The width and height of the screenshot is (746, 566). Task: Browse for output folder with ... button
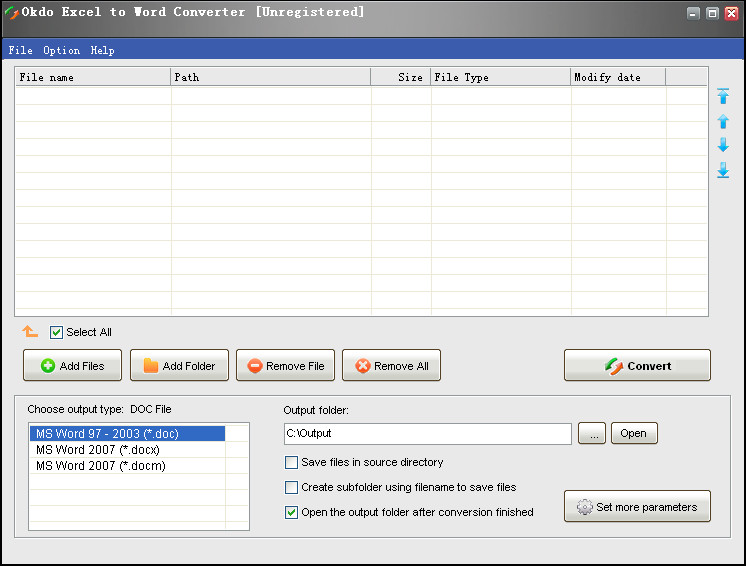click(x=592, y=433)
